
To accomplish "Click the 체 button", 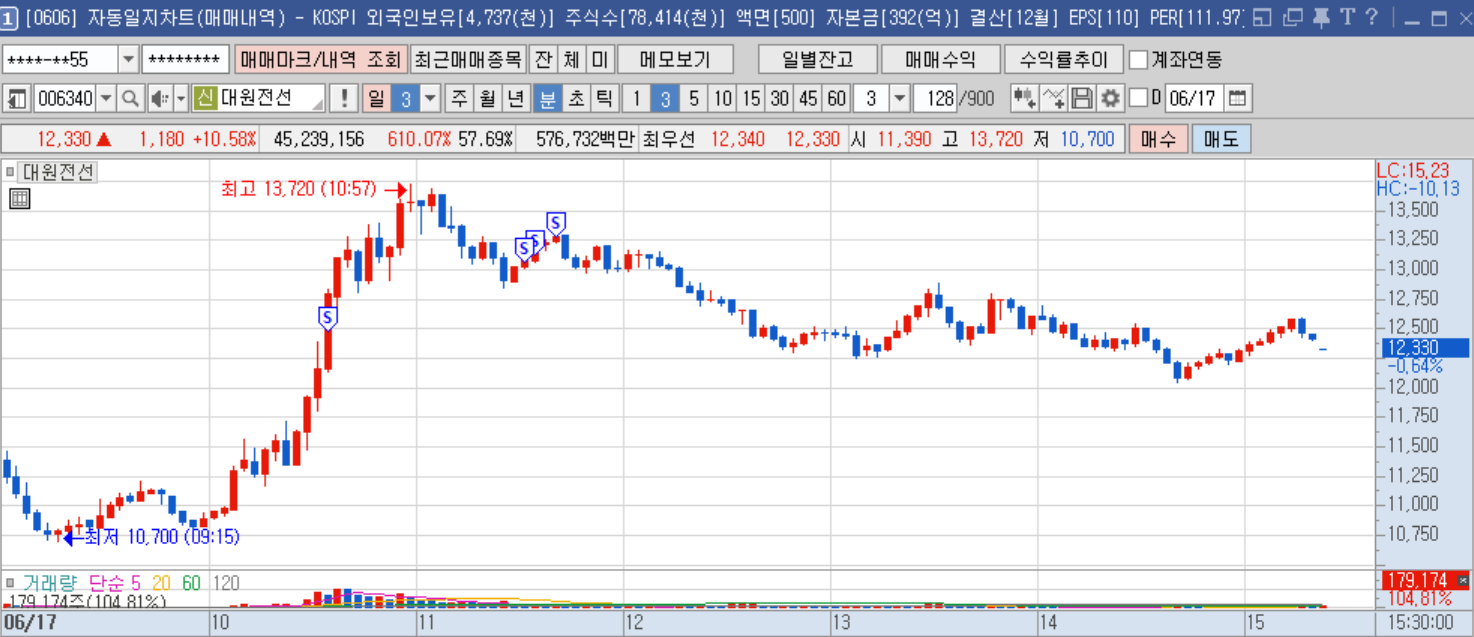I will tap(571, 59).
